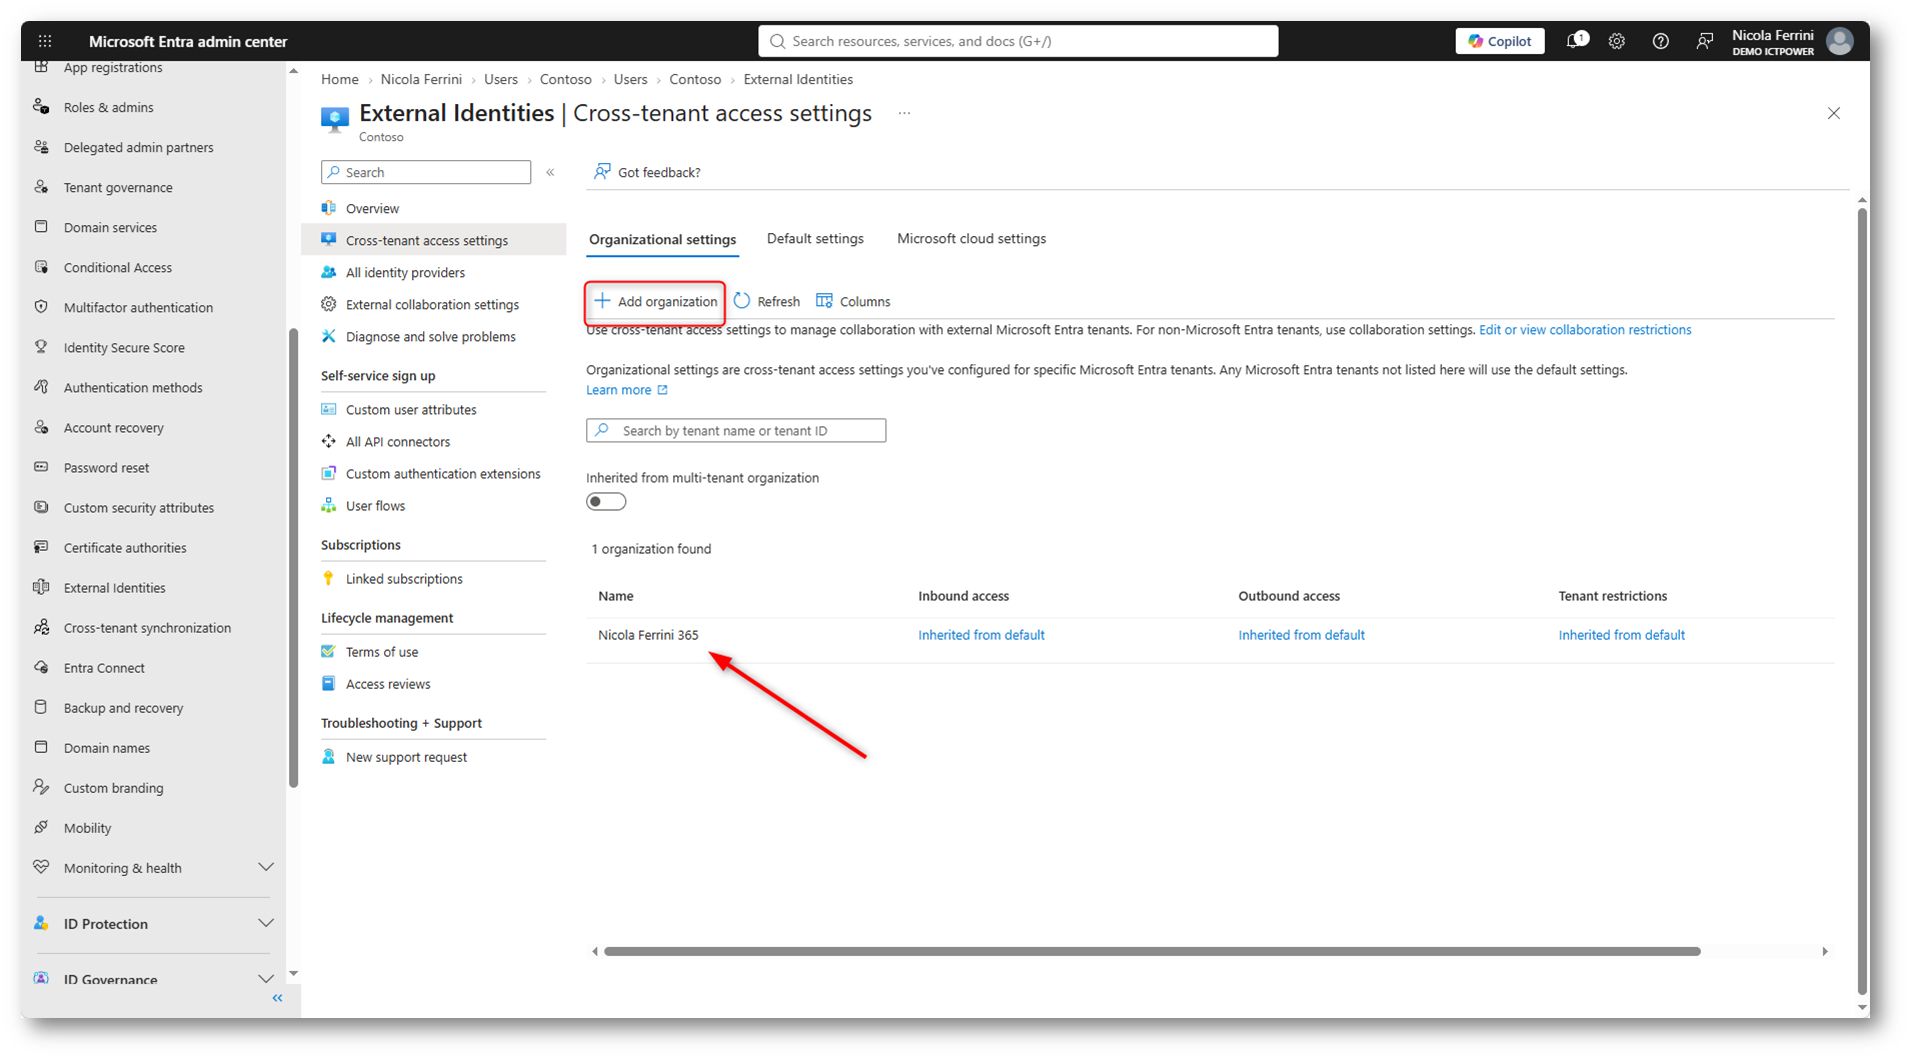1912x1060 pixels.
Task: Open Outbound access Inherited from default link
Action: click(1301, 635)
